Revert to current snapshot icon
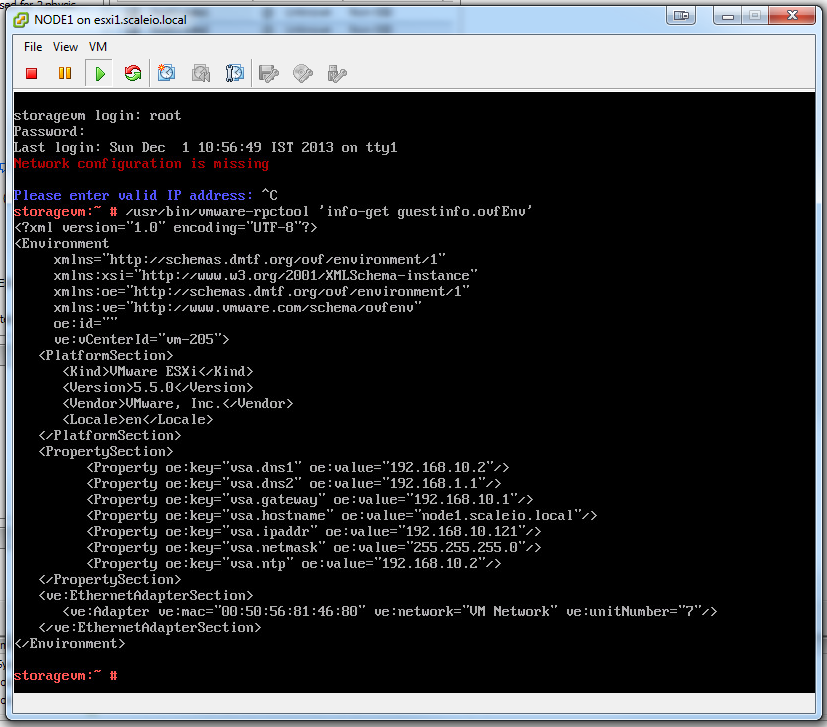The height and width of the screenshot is (727, 827). click(201, 73)
